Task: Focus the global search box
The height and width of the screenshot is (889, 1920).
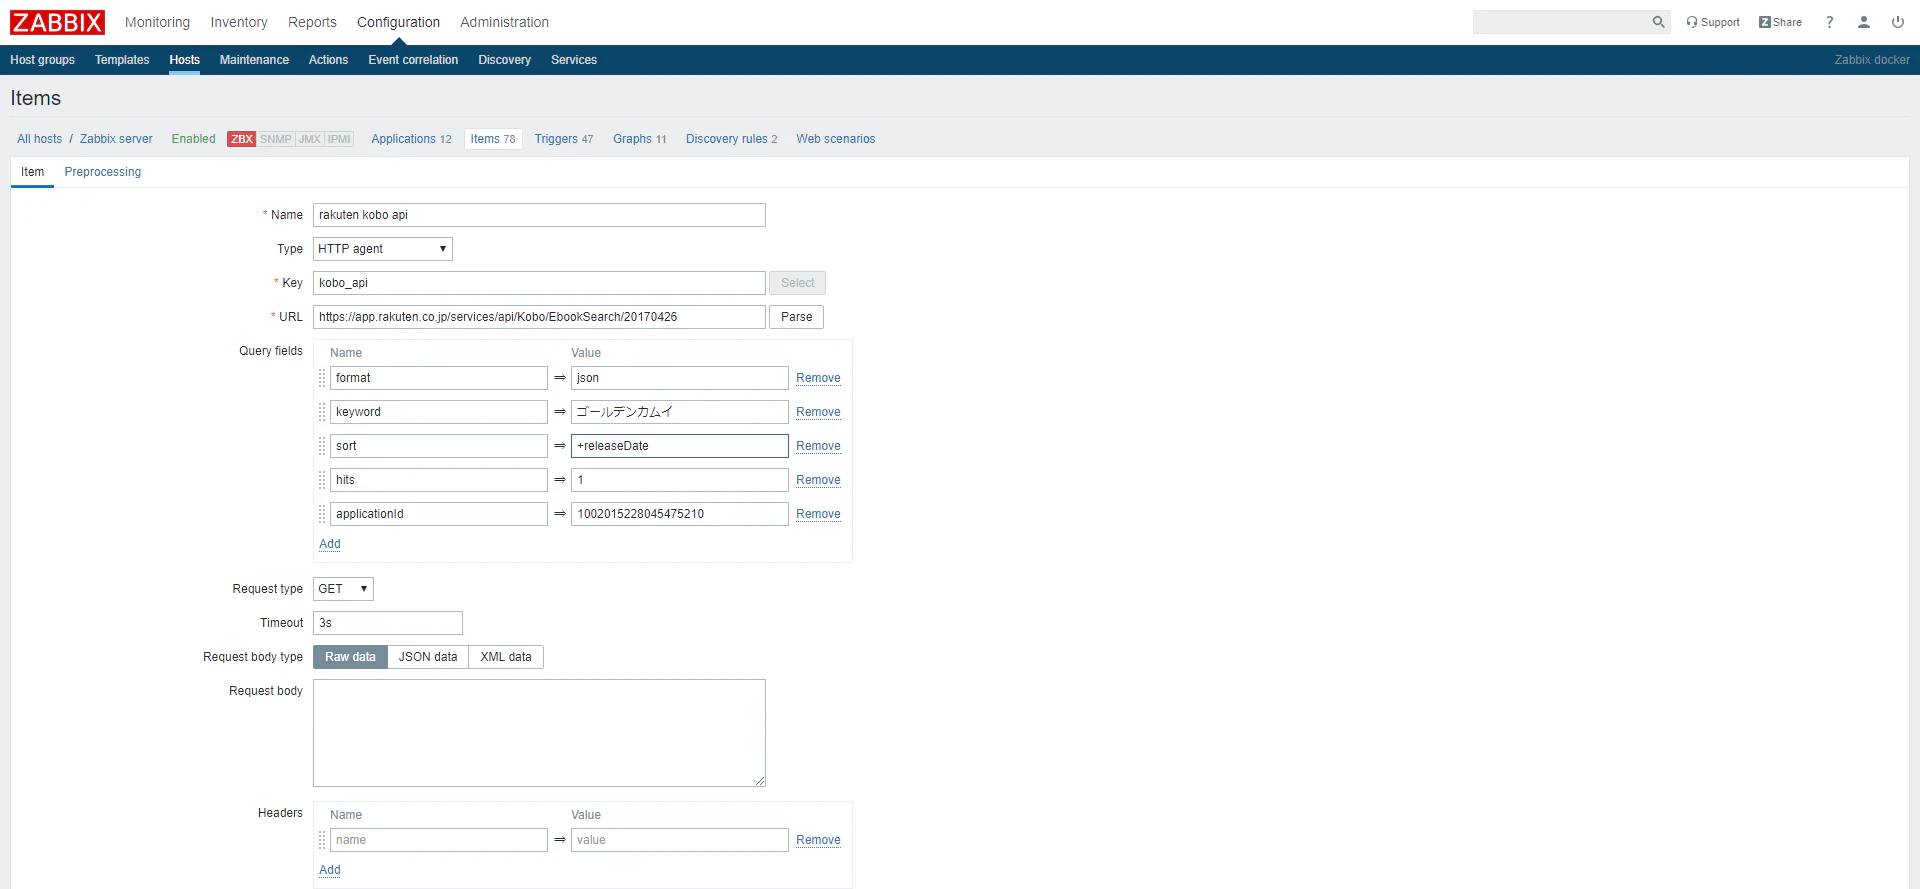Action: click(x=1562, y=22)
